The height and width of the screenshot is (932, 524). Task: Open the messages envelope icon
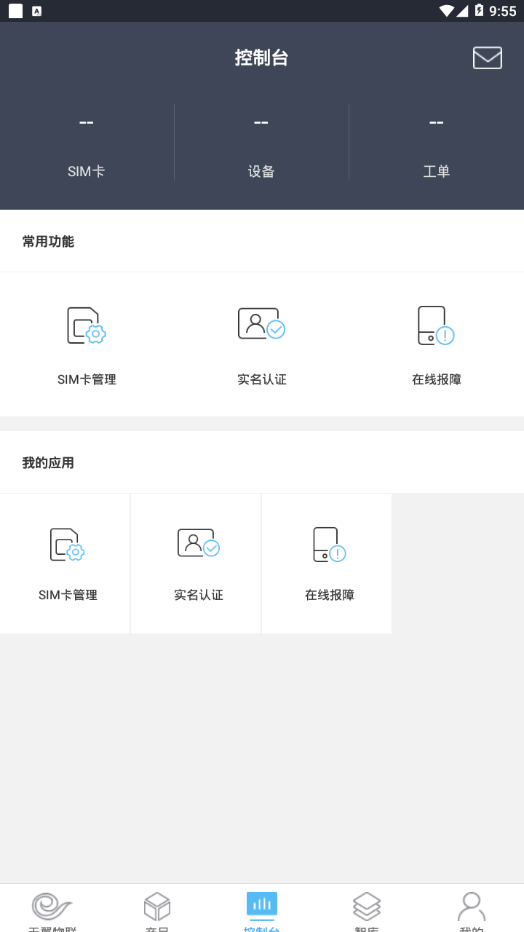pos(487,58)
